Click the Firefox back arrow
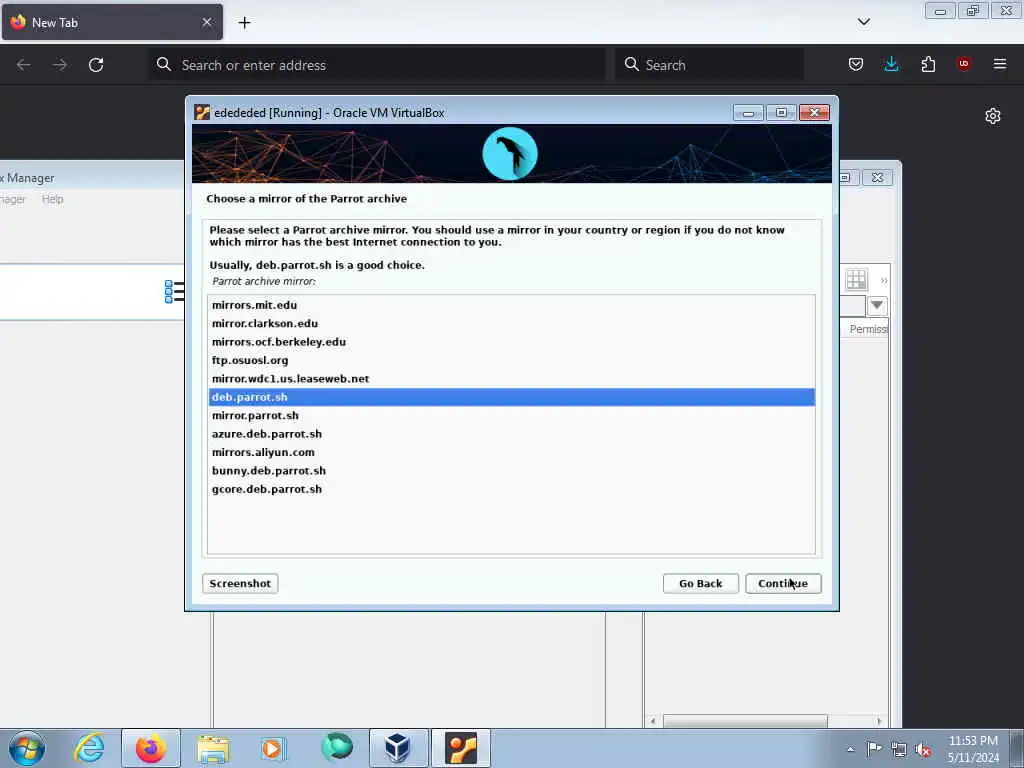This screenshot has height=768, width=1024. coord(24,65)
